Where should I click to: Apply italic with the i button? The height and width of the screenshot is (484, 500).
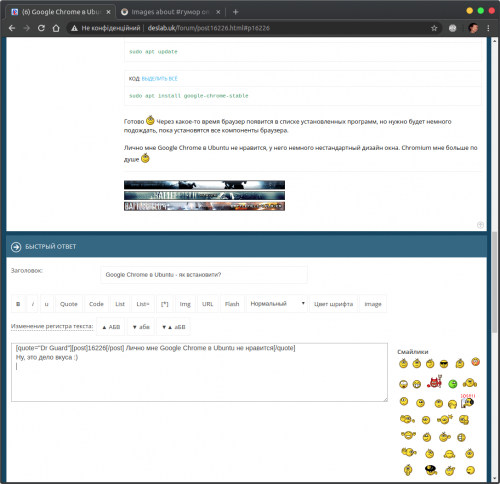[x=33, y=304]
